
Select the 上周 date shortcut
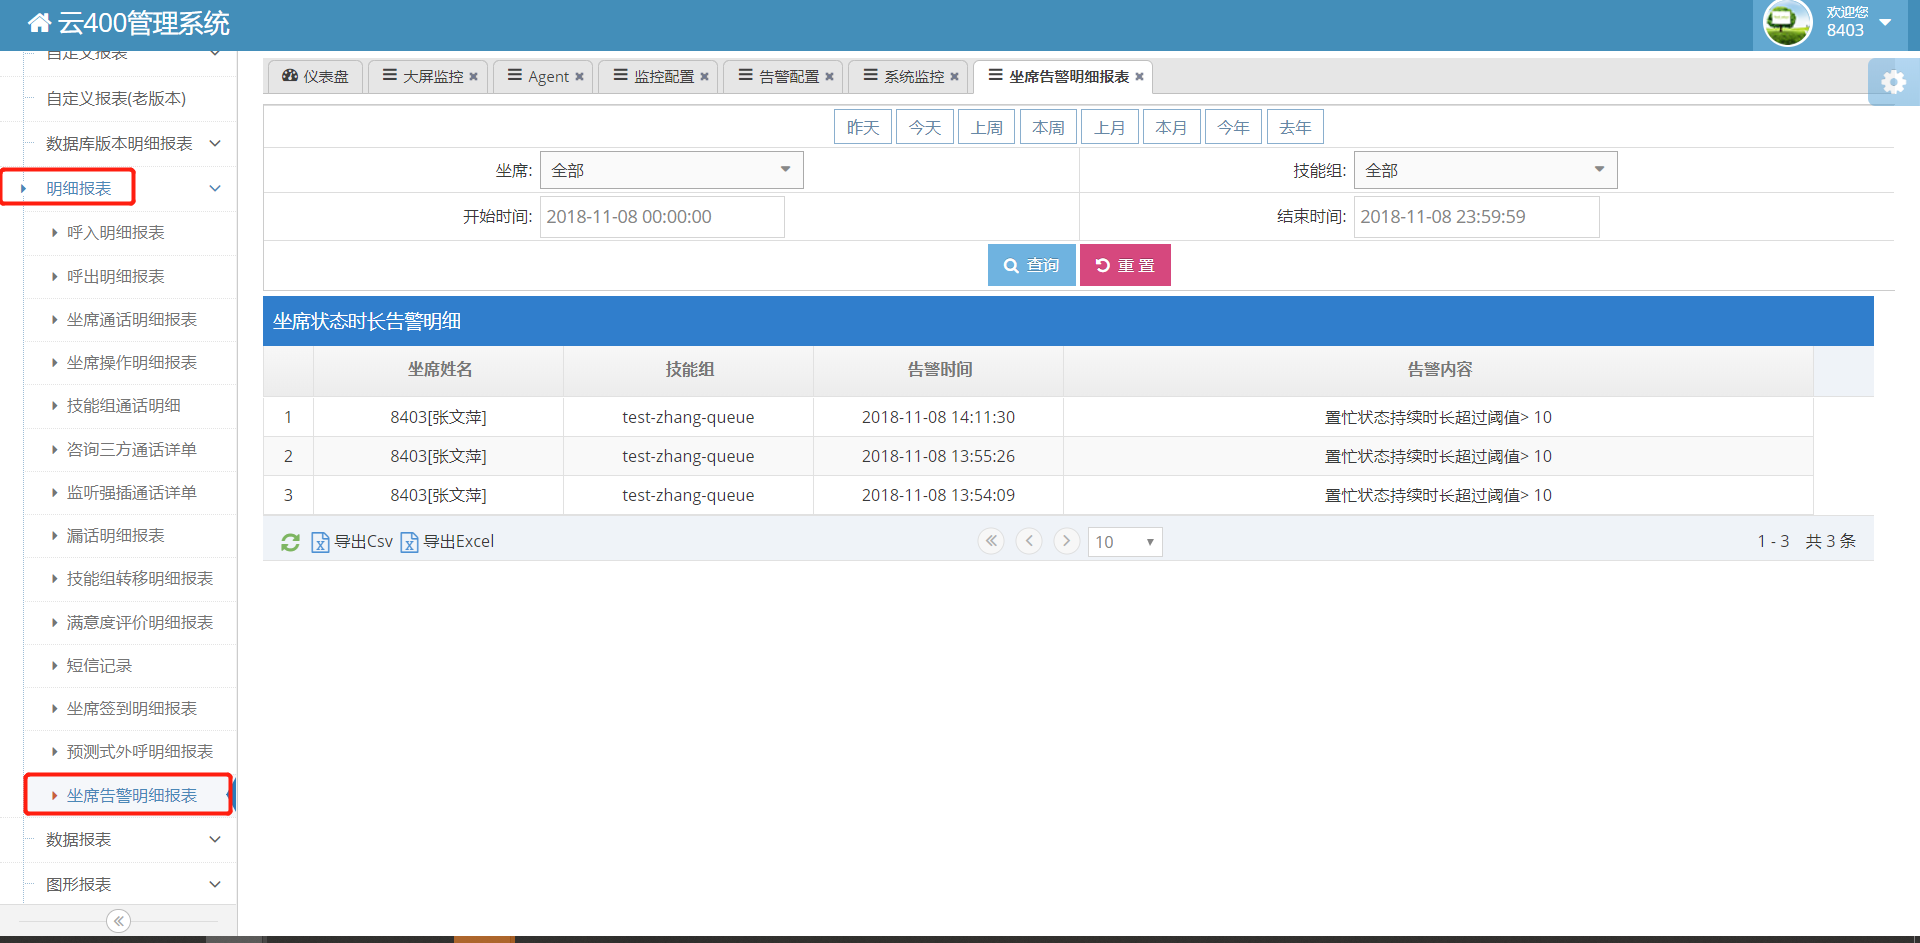point(987,127)
